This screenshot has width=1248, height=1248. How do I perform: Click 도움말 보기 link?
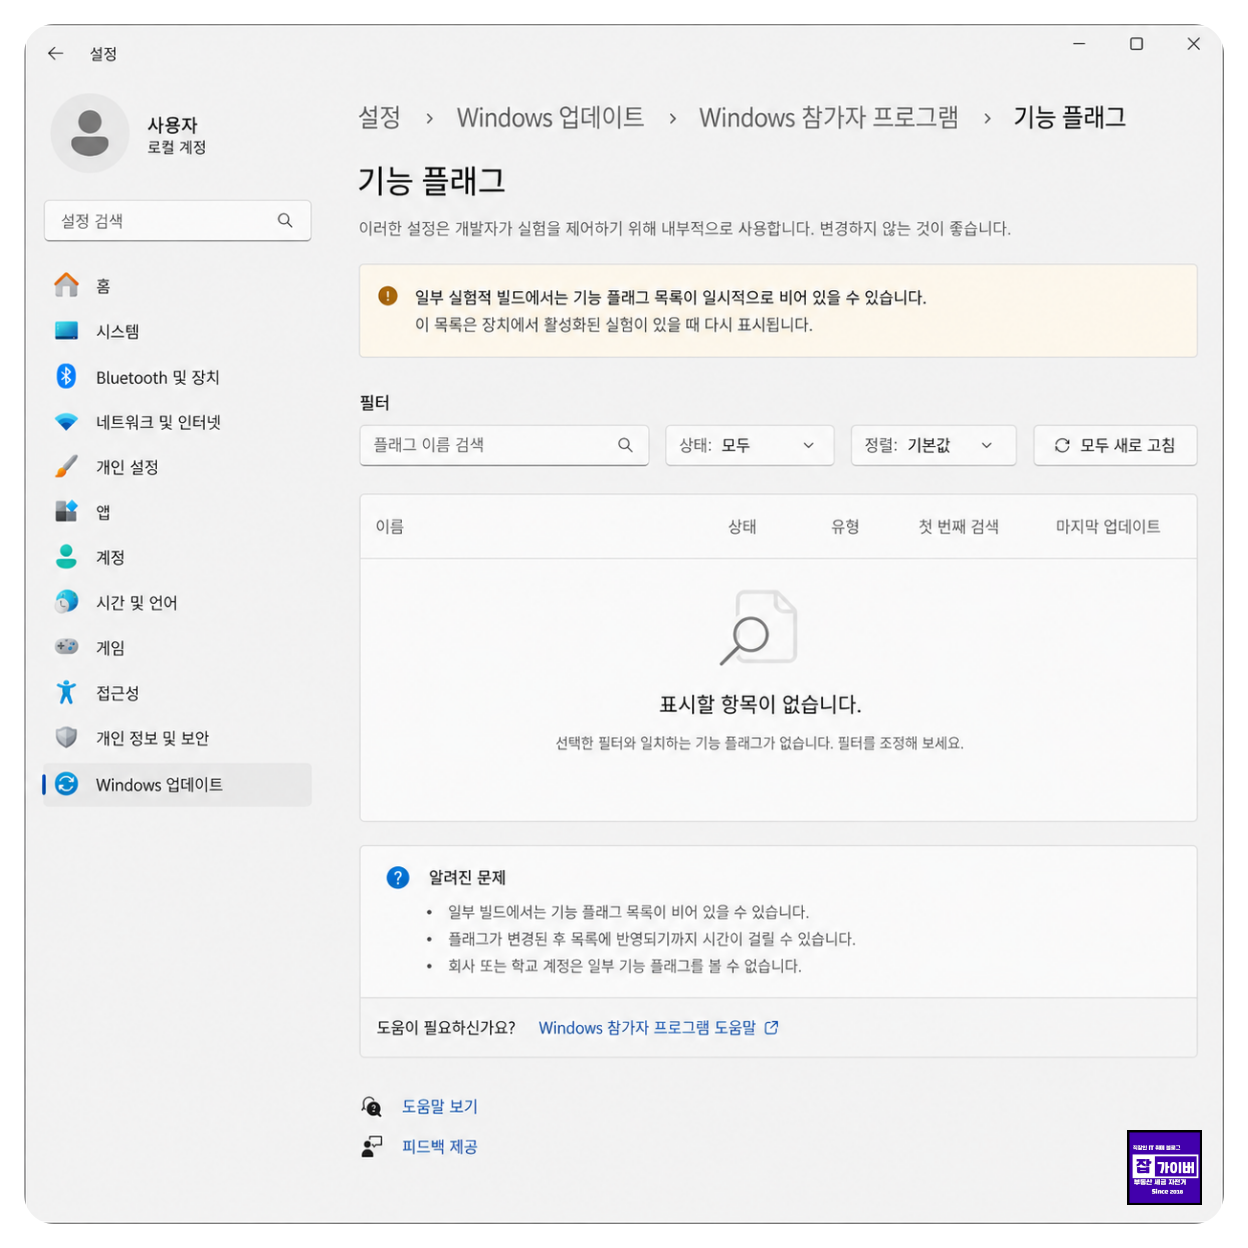click(440, 1106)
